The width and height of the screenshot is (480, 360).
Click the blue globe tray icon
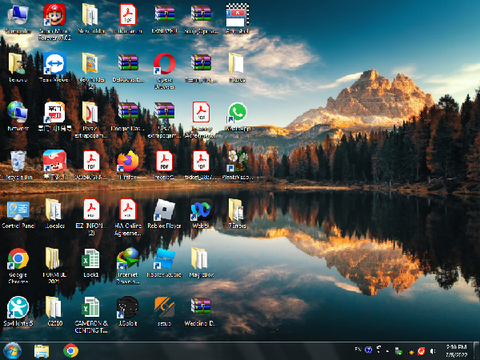click(368, 350)
